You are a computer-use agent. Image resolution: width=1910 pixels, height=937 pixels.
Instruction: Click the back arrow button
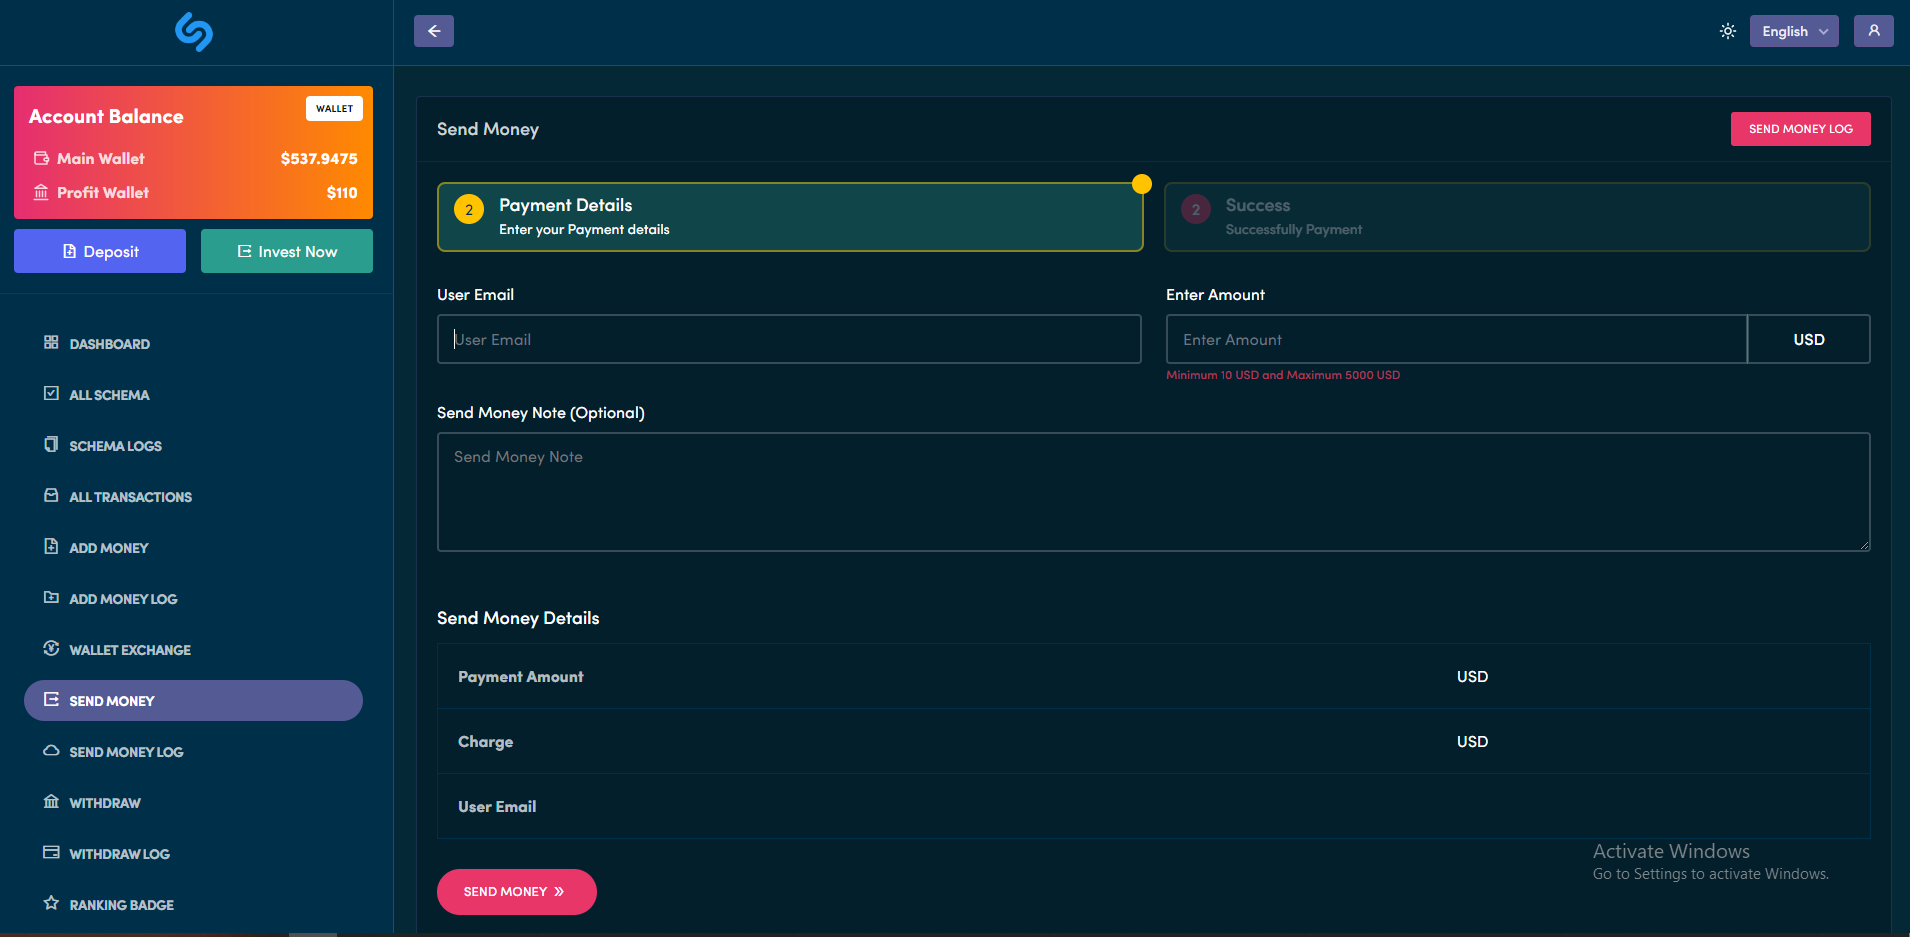(x=434, y=31)
